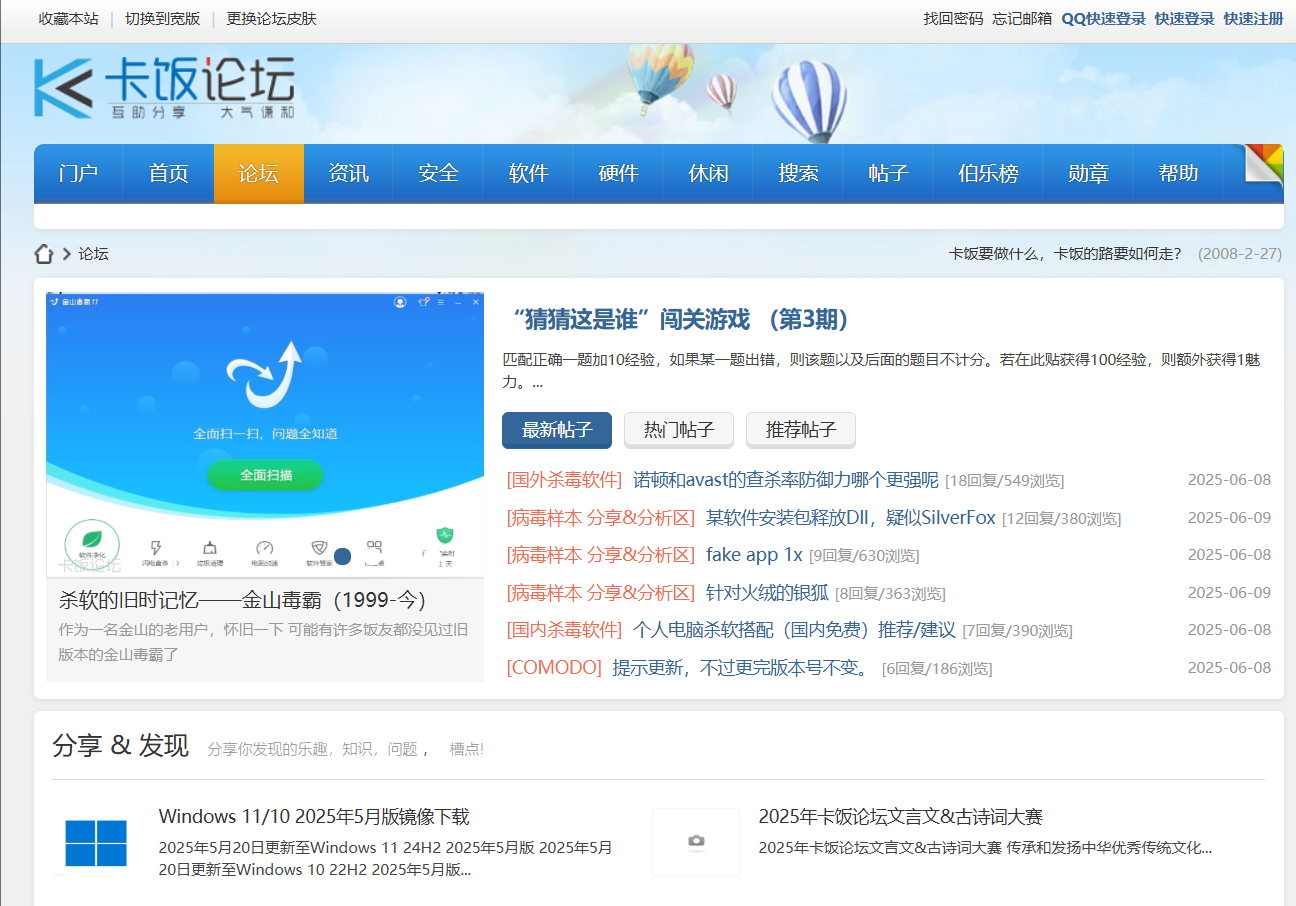This screenshot has width=1296, height=906.
Task: Click the Windows logo thumbnail icon
Action: tap(96, 843)
